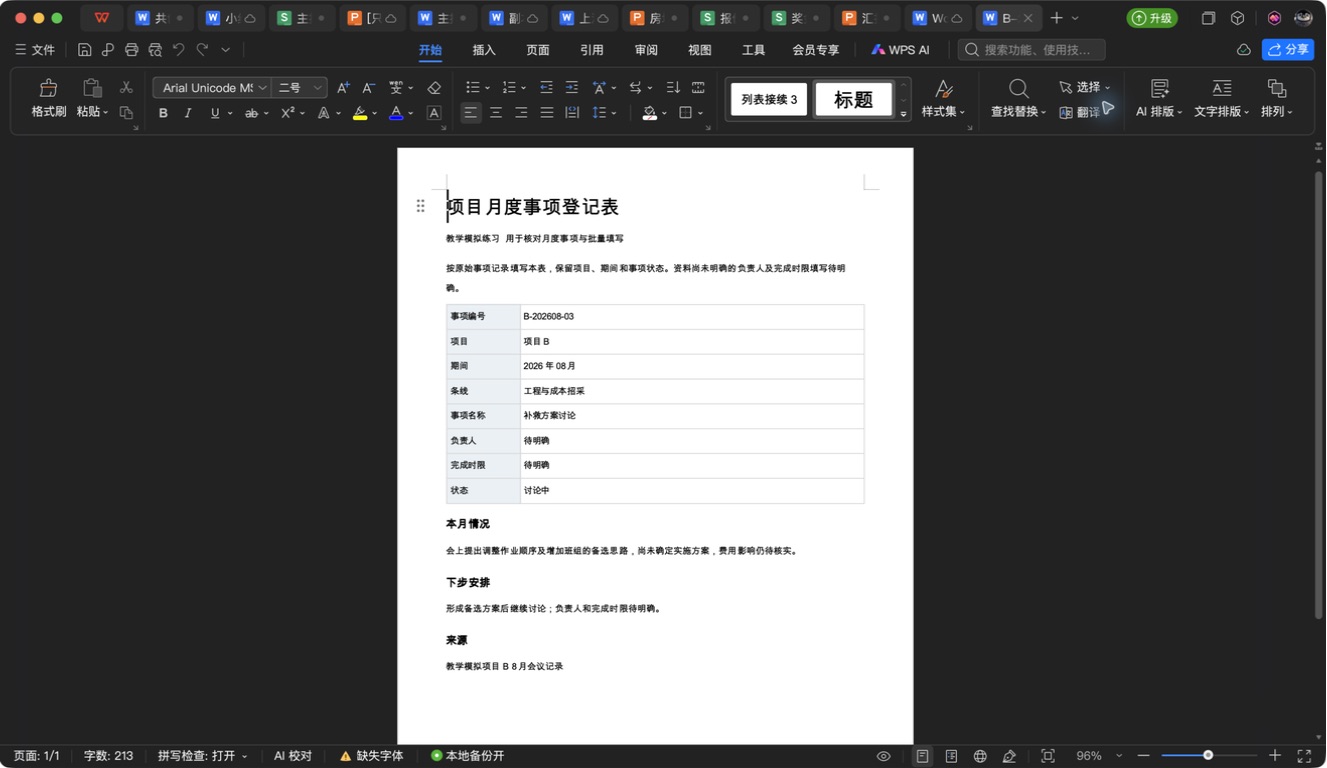The image size is (1327, 768).
Task: Click the save icon in quick toolbar
Action: click(84, 50)
